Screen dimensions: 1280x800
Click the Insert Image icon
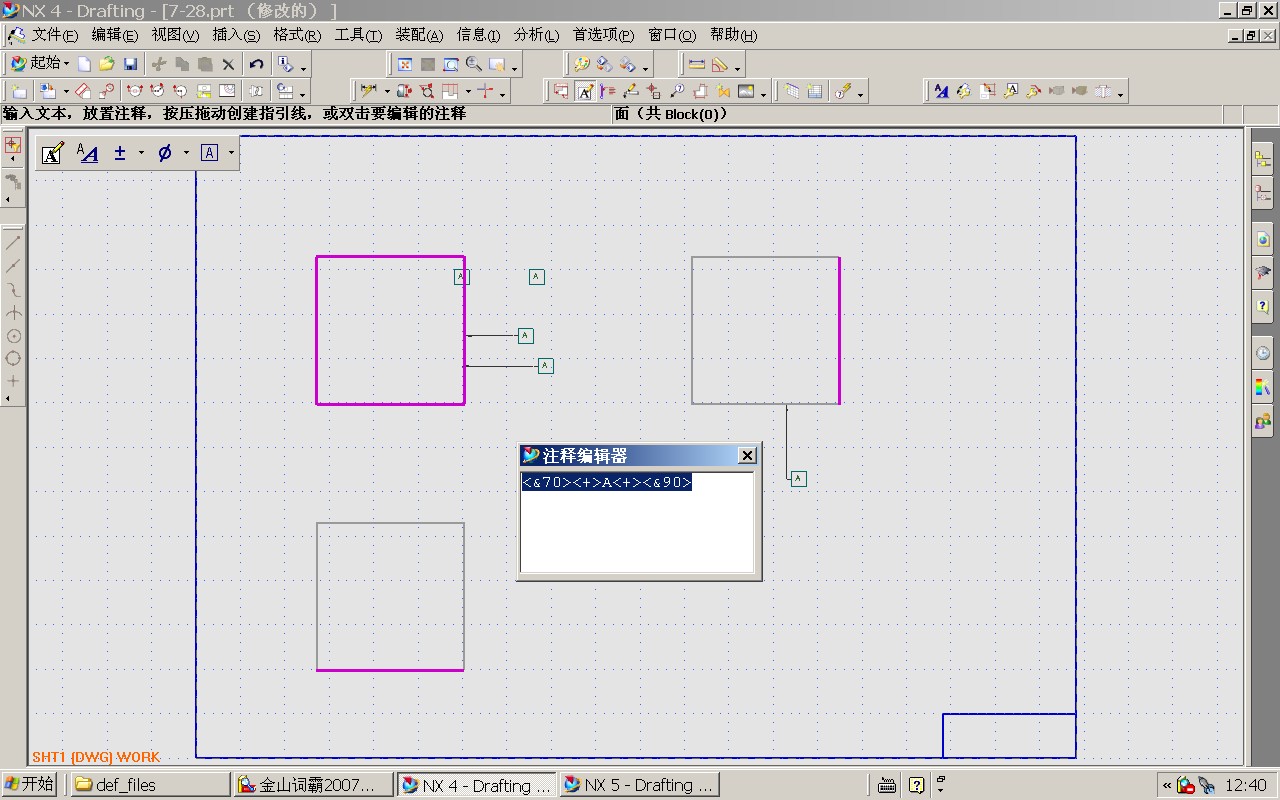click(x=746, y=91)
